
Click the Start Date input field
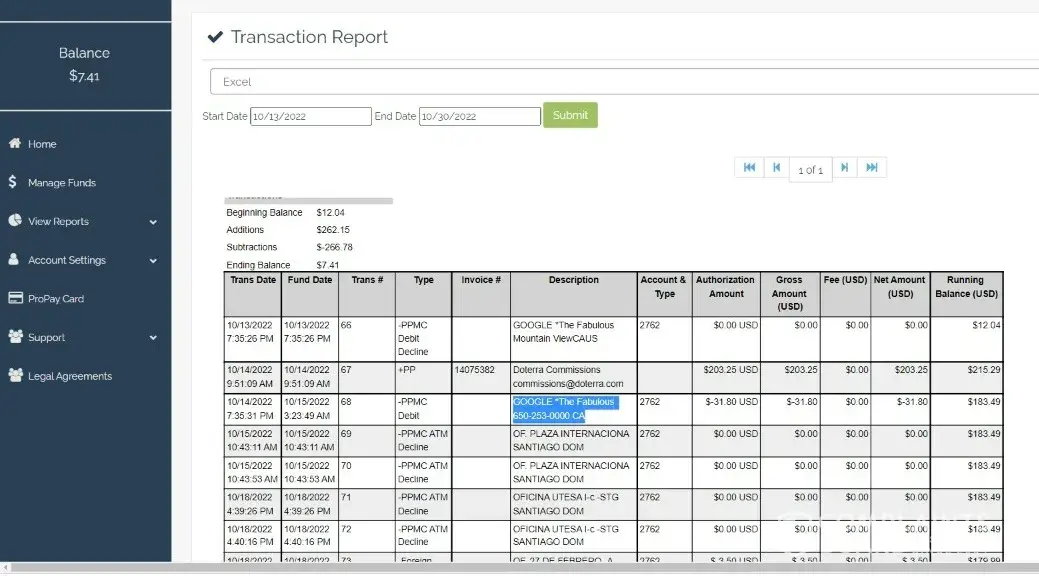point(310,116)
